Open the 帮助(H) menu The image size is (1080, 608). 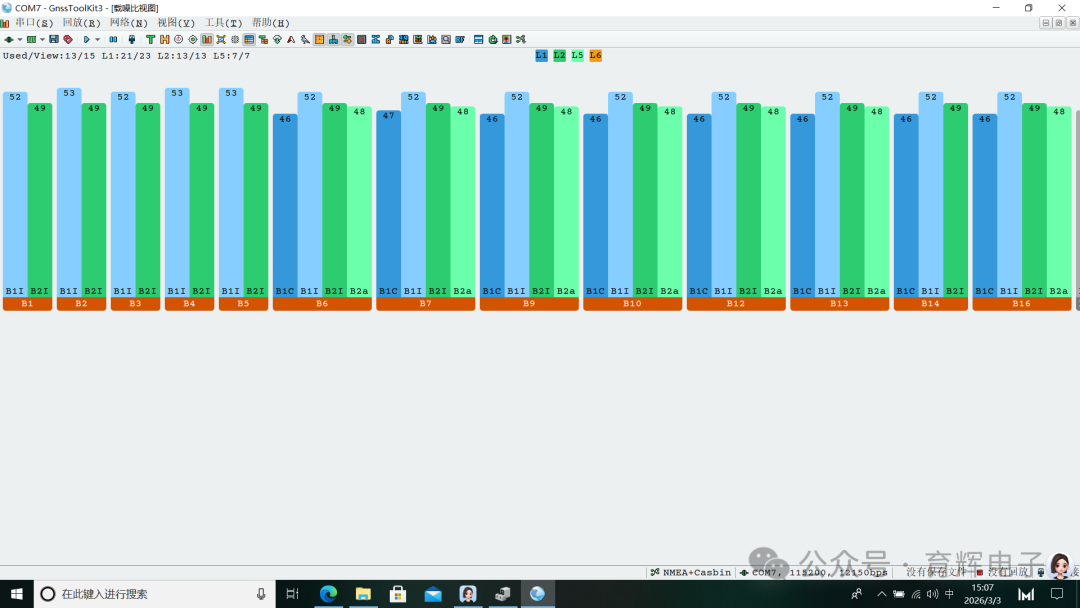271,23
